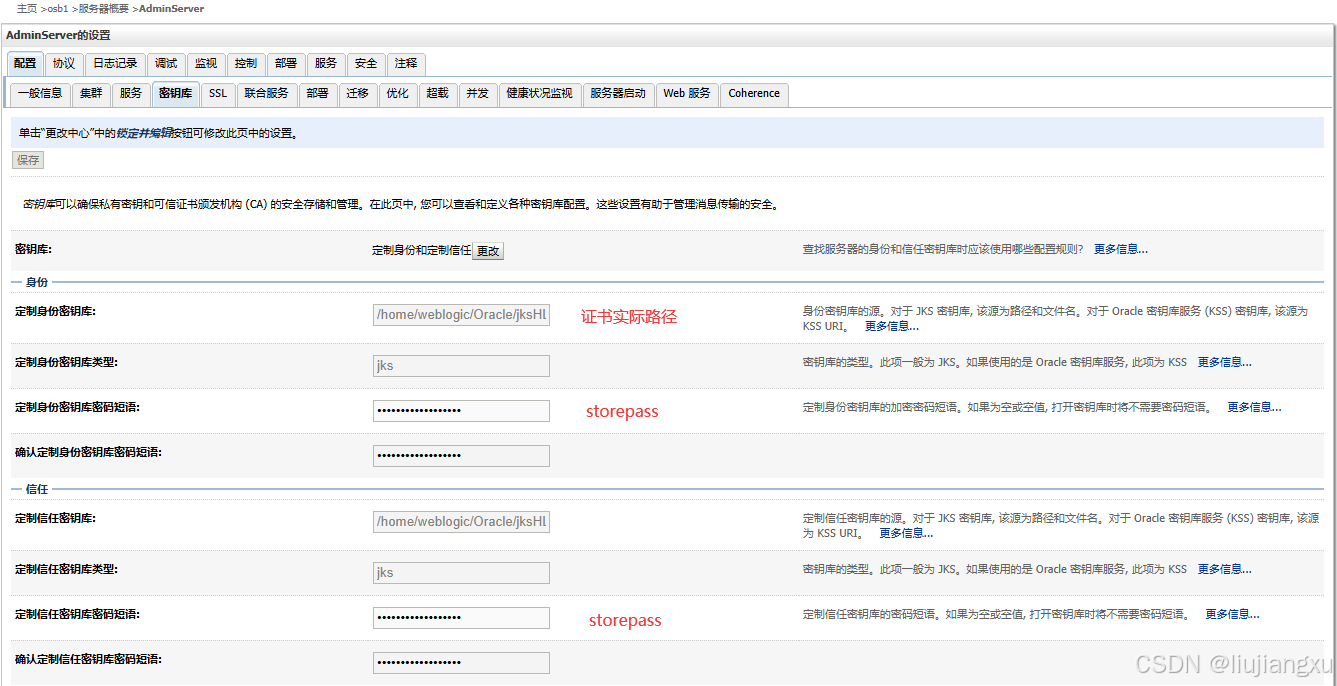Open the 并发 sub-tab
This screenshot has height=686, width=1337.
coord(477,94)
